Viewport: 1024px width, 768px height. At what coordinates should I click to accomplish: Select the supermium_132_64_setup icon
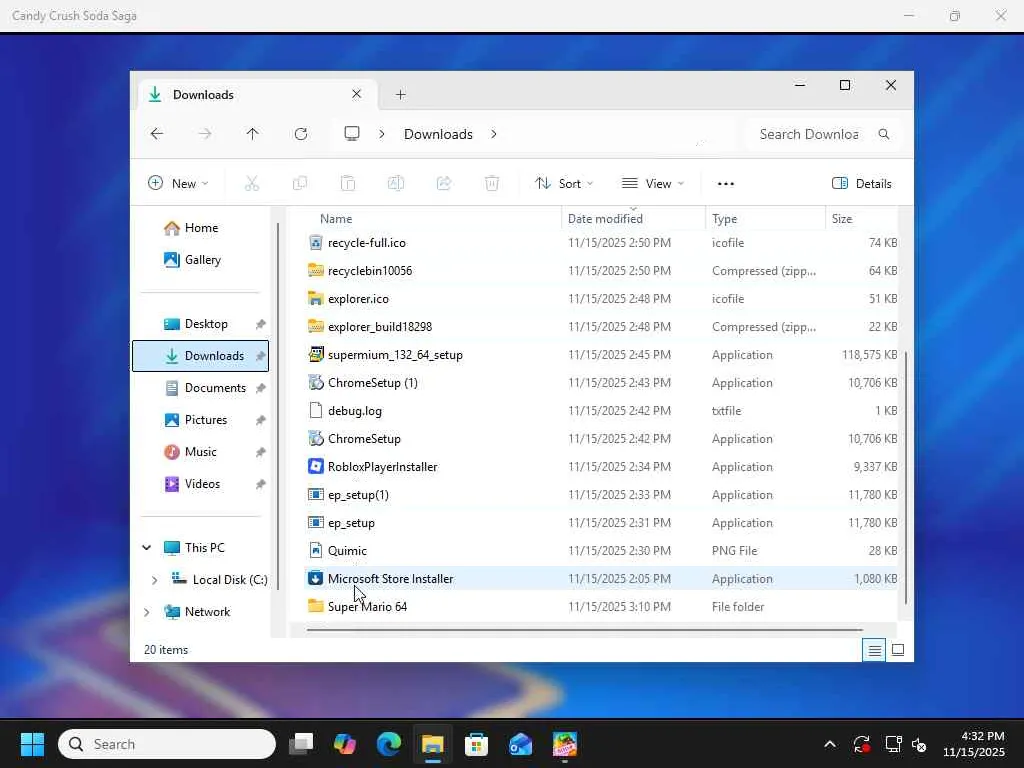click(x=315, y=355)
